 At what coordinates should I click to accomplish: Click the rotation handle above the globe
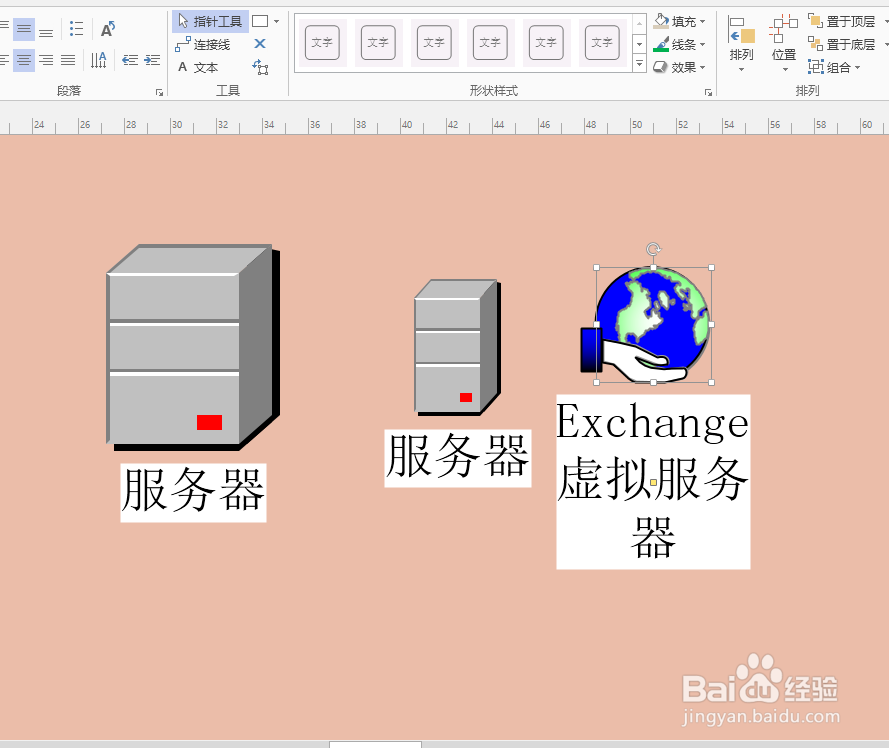pos(653,249)
